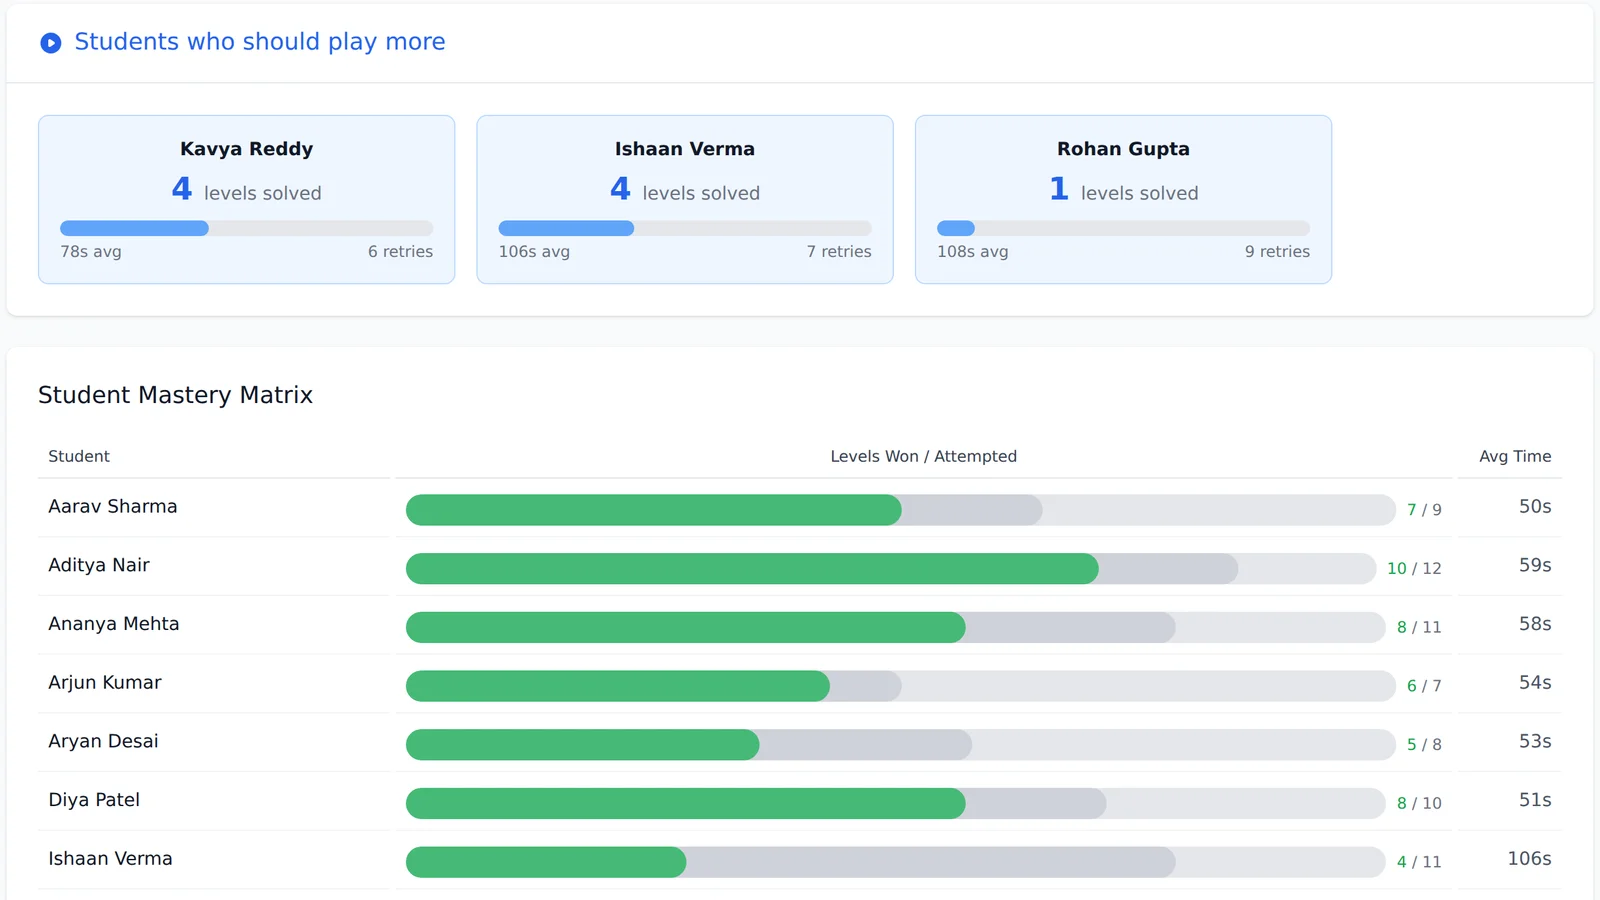Select the Diya Patel row name
The width and height of the screenshot is (1600, 900).
[x=94, y=800]
